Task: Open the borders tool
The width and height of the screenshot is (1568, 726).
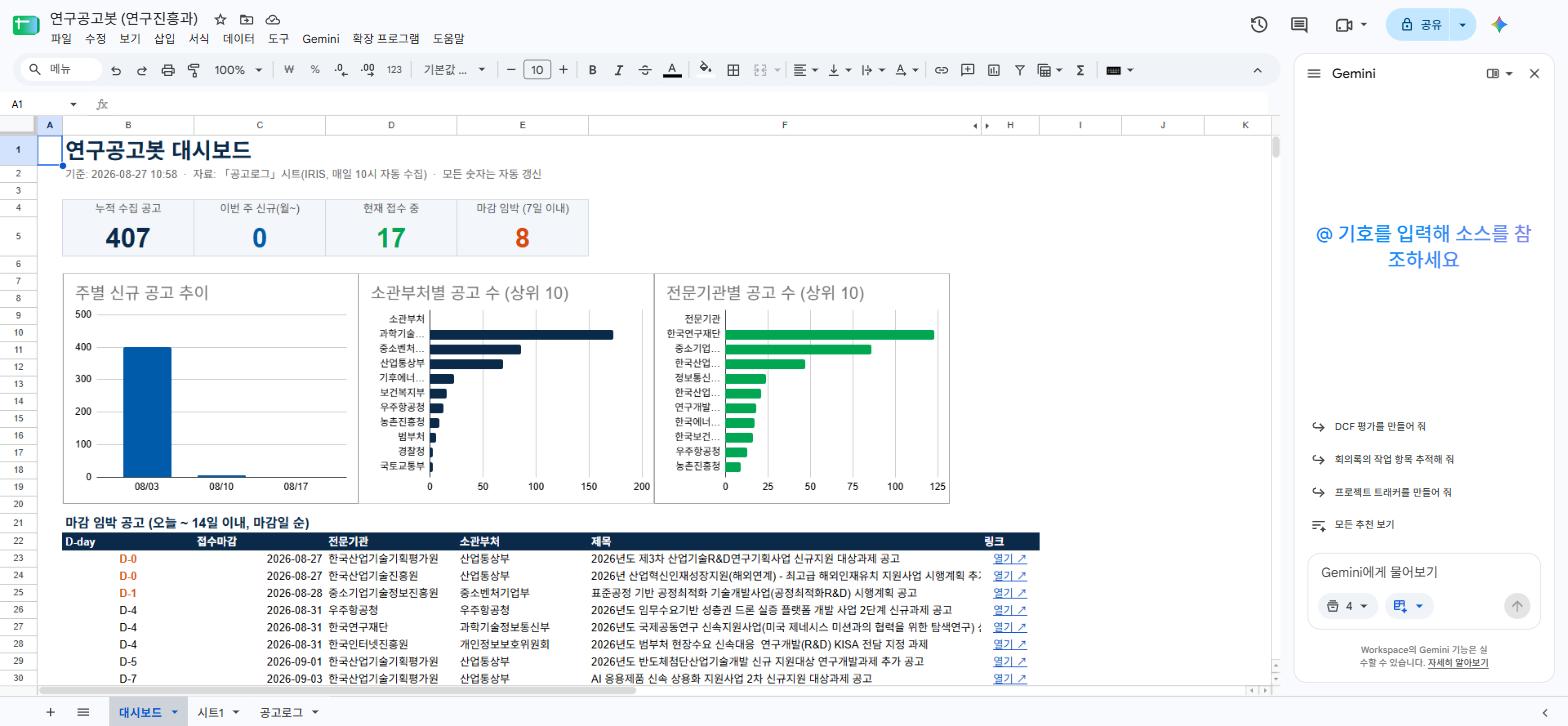Action: coord(733,70)
